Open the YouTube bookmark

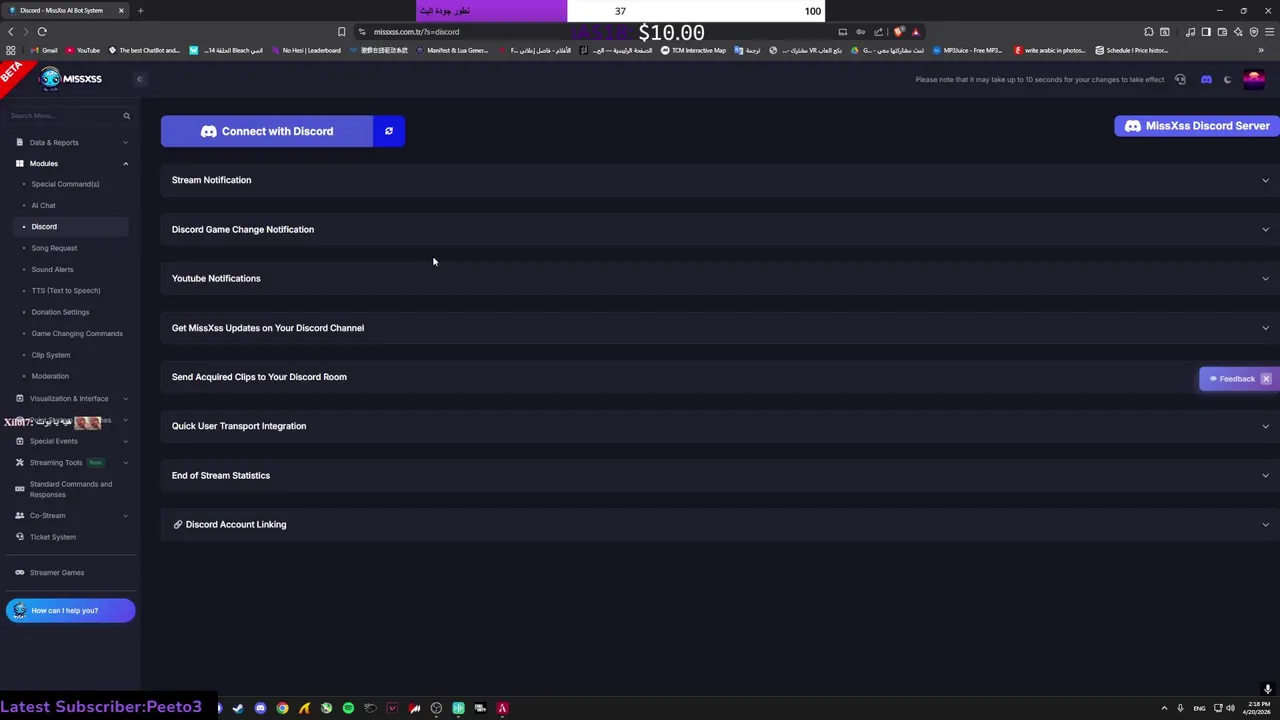83,50
